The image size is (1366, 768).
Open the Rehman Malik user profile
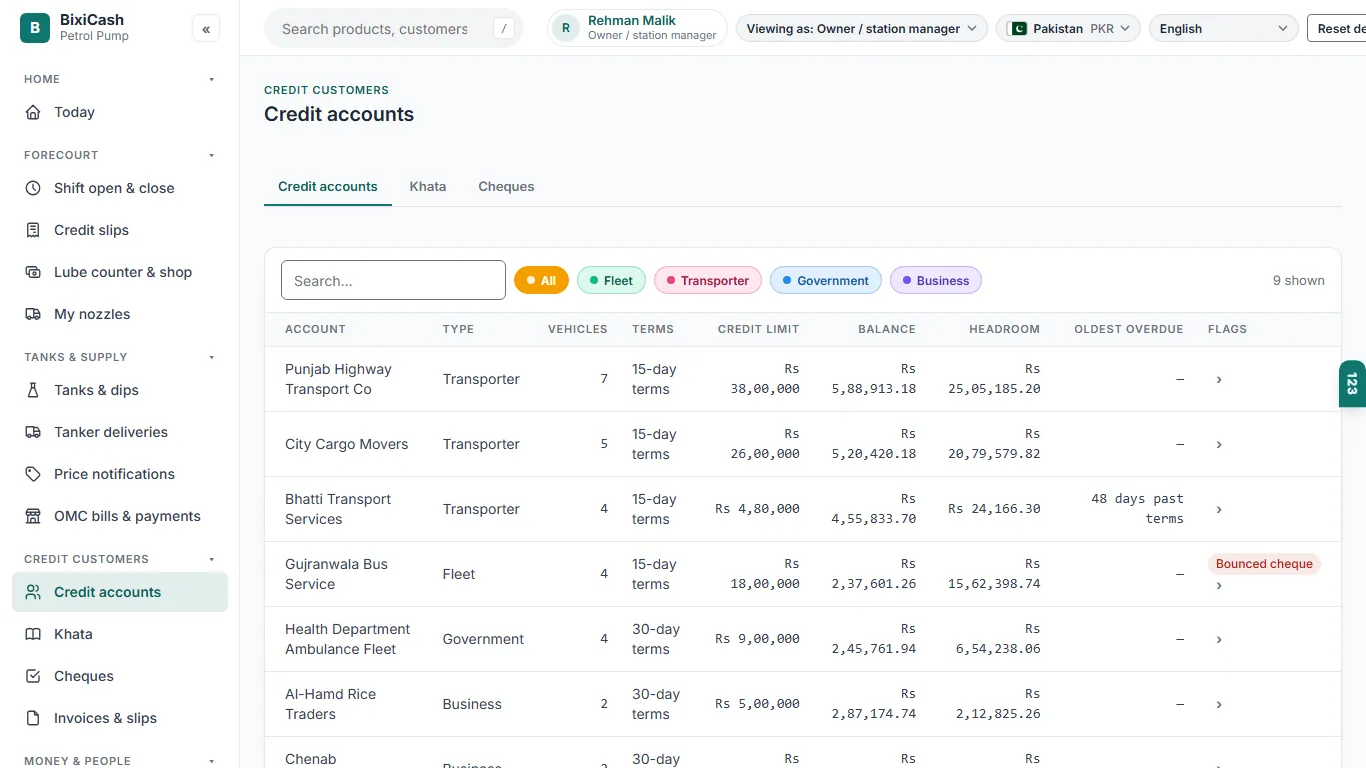click(638, 29)
